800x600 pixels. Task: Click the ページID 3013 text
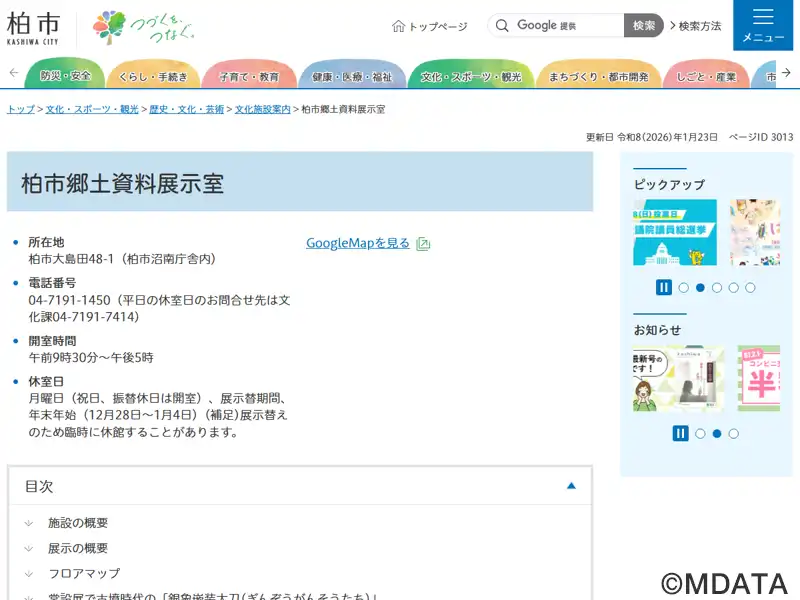click(761, 137)
